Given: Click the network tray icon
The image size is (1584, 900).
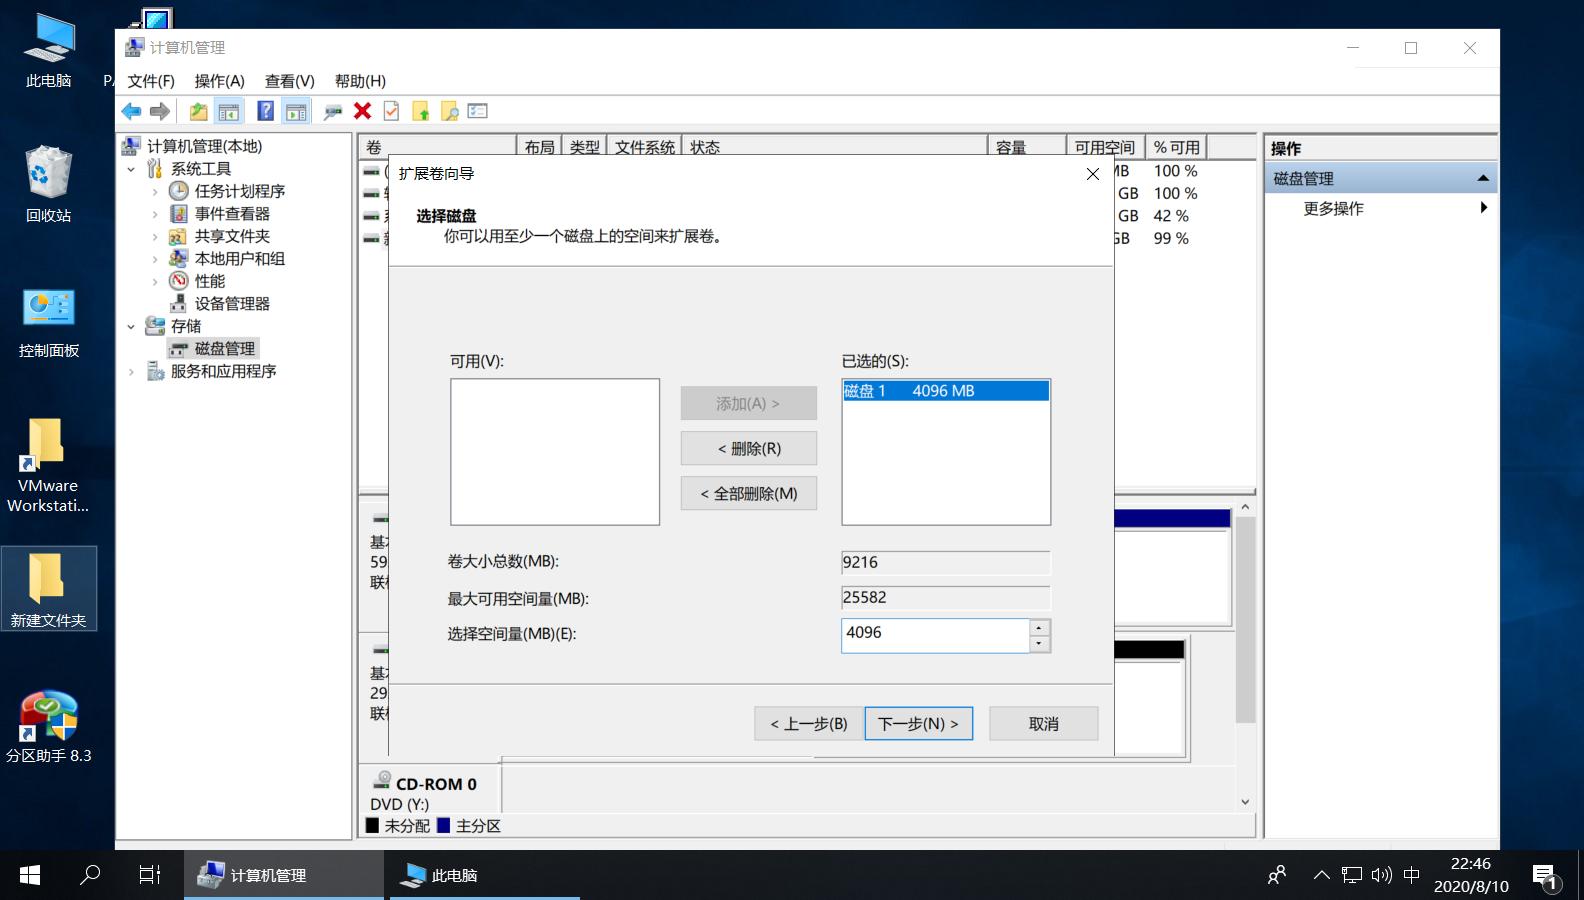Looking at the screenshot, I should [1351, 875].
